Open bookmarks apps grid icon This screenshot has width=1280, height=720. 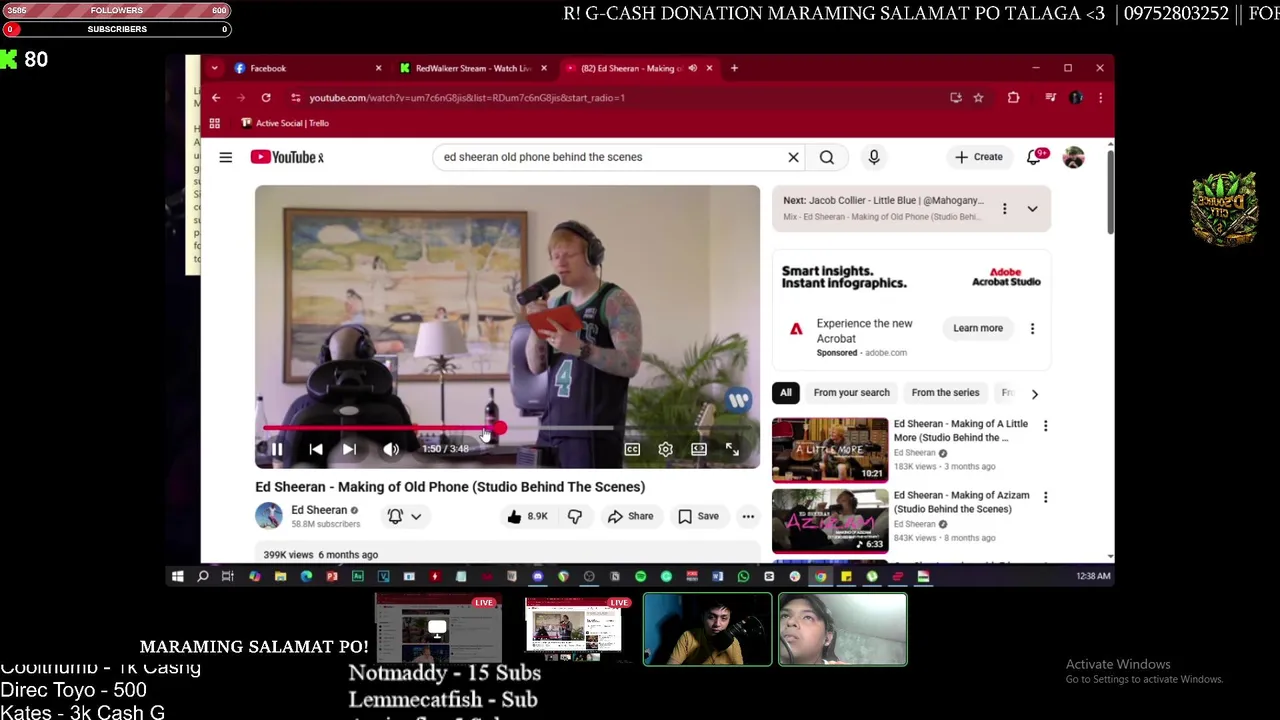tap(214, 123)
